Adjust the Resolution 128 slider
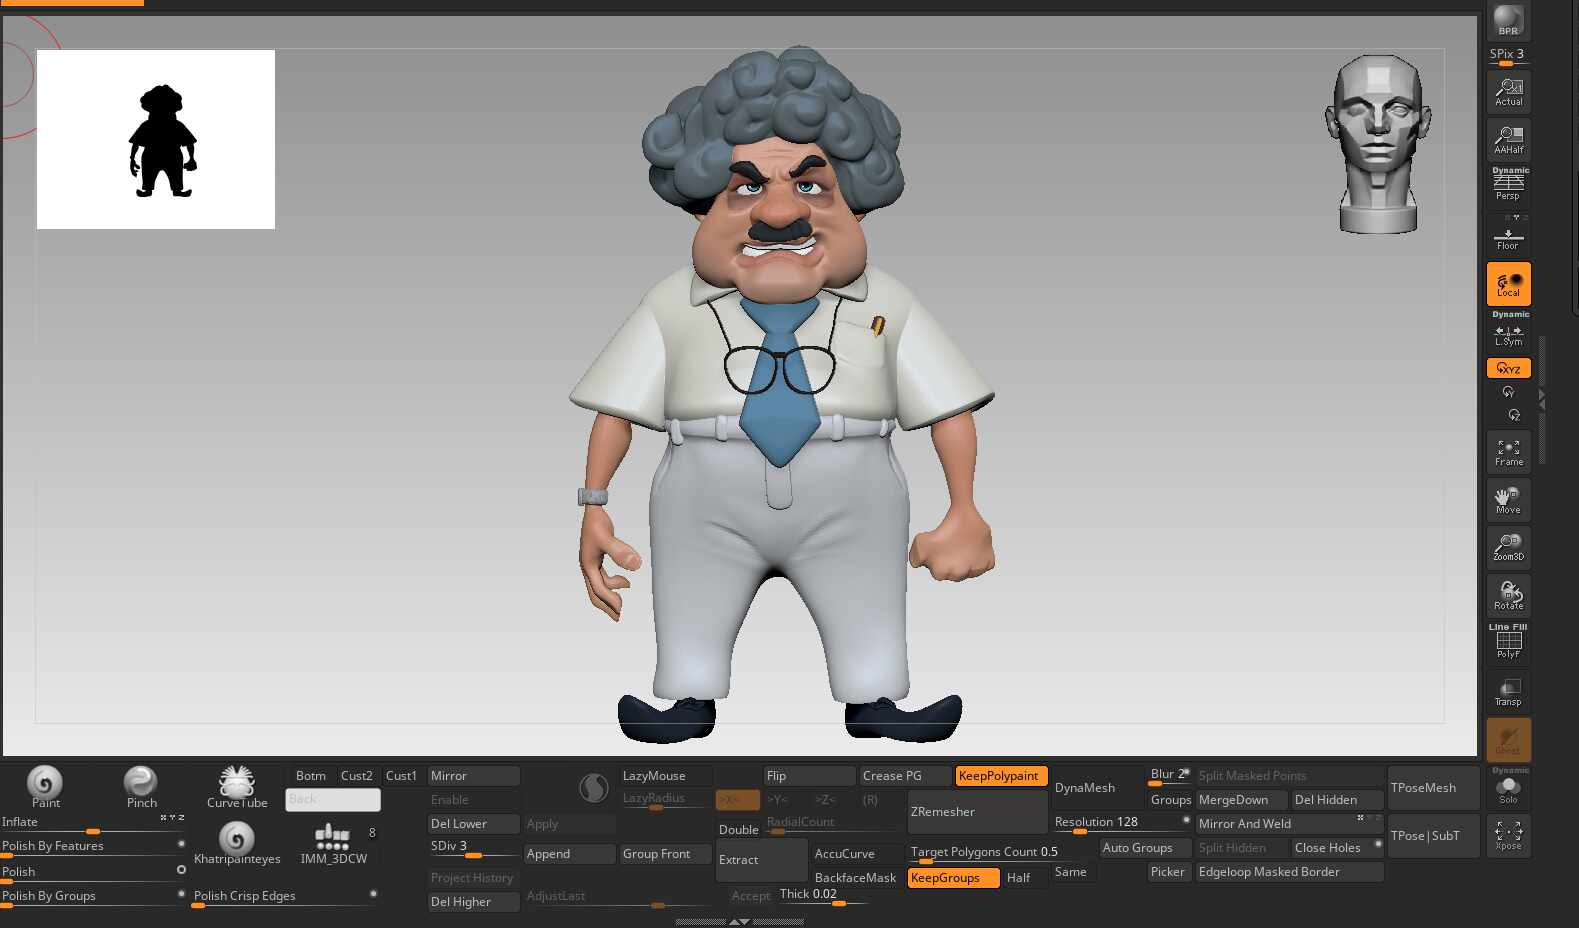The width and height of the screenshot is (1579, 928). click(1121, 824)
